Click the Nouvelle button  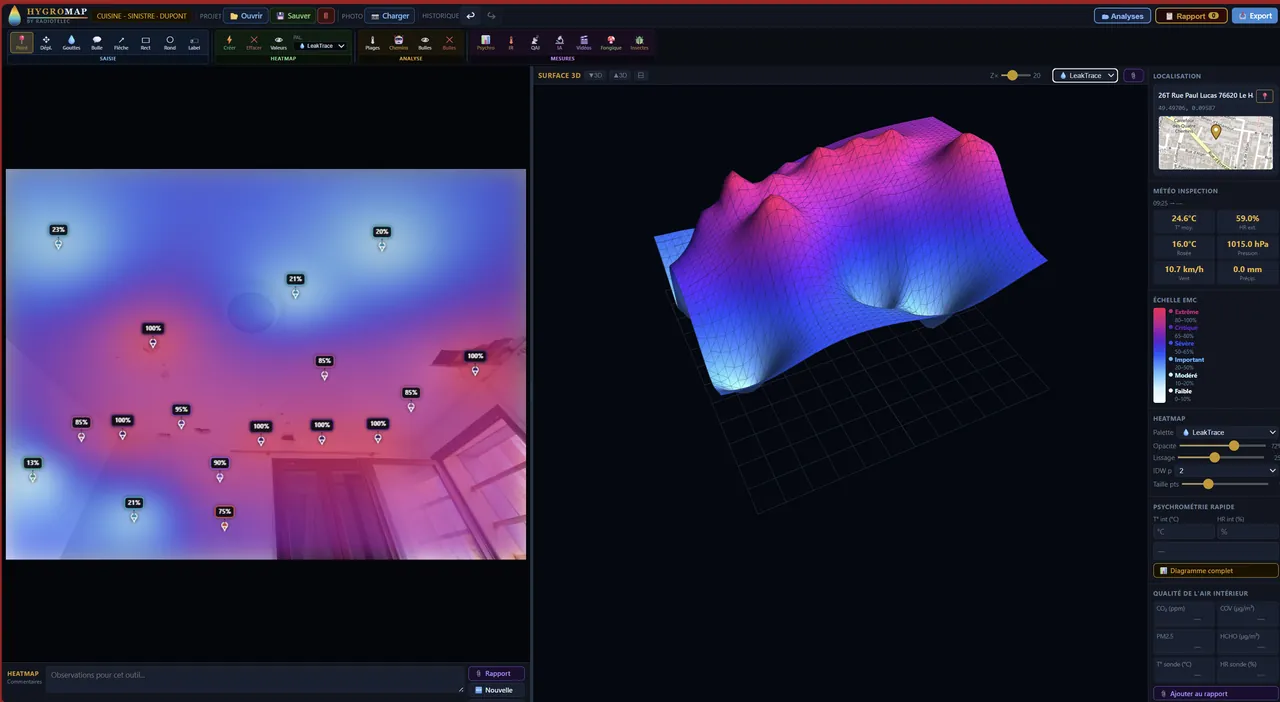pyautogui.click(x=496, y=690)
